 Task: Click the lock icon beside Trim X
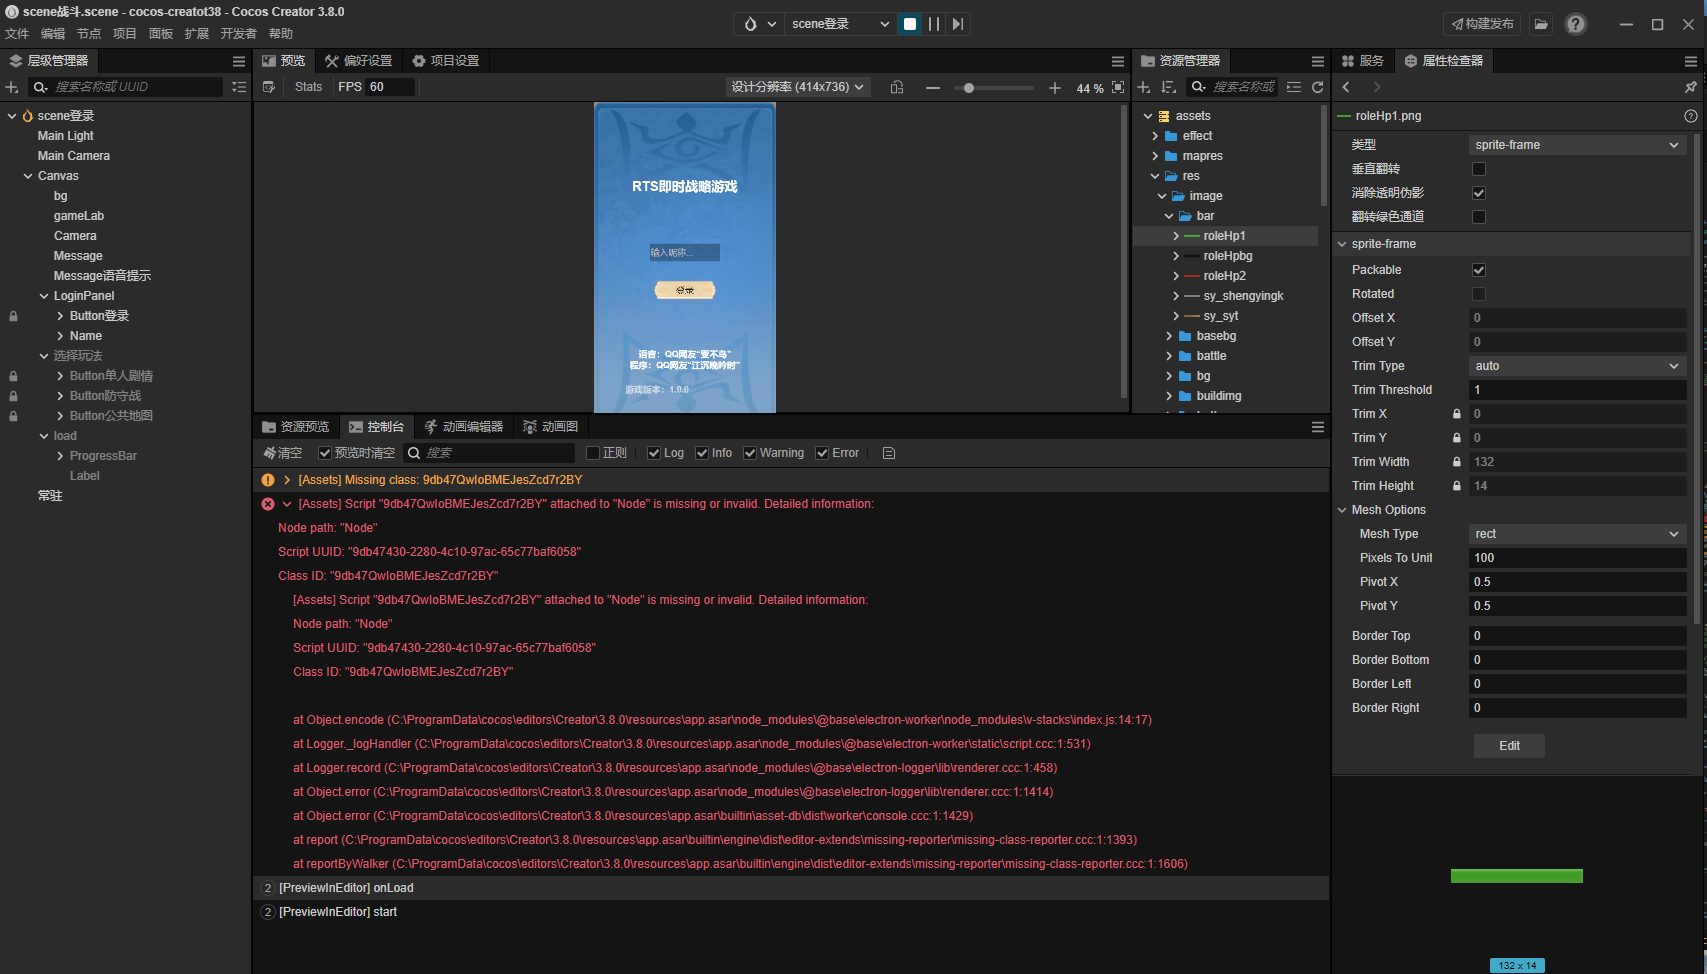[x=1457, y=414]
